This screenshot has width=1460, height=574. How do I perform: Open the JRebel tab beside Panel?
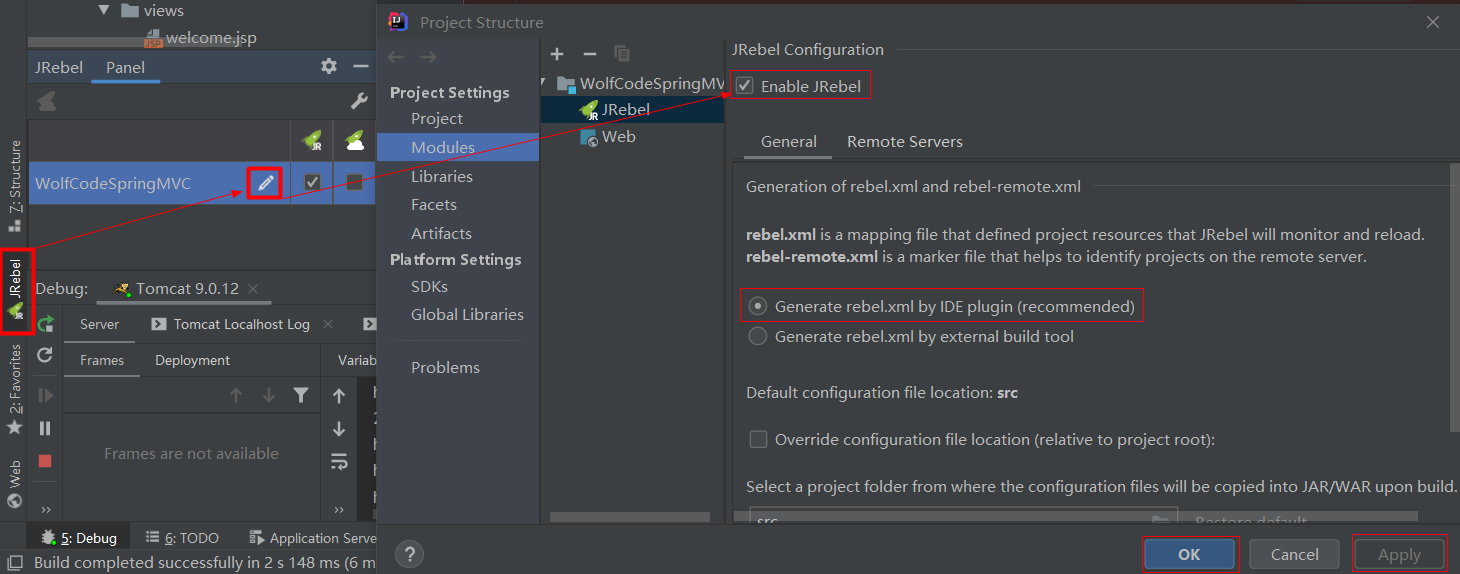(x=59, y=67)
